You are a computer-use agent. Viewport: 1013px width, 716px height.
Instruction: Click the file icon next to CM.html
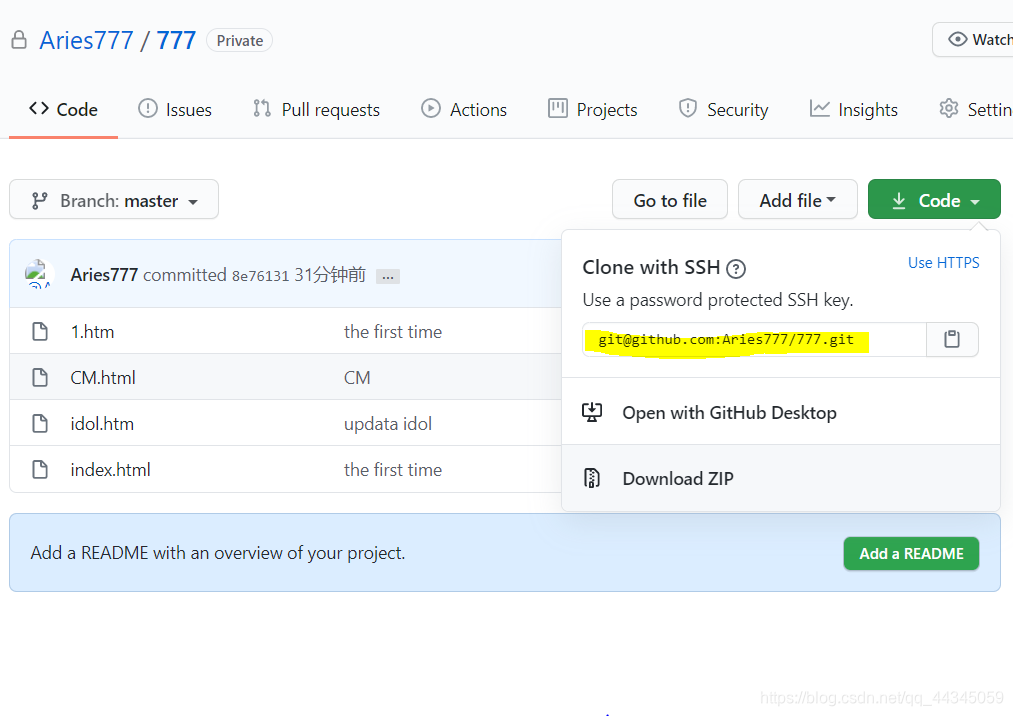click(x=40, y=377)
